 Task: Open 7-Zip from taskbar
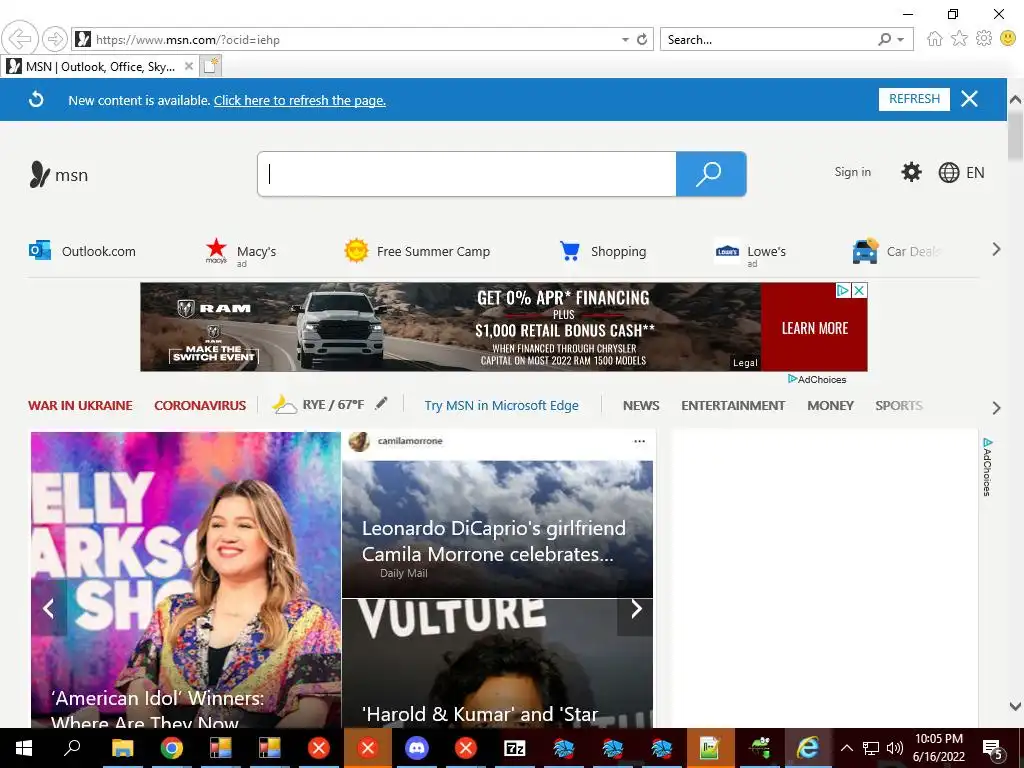515,748
